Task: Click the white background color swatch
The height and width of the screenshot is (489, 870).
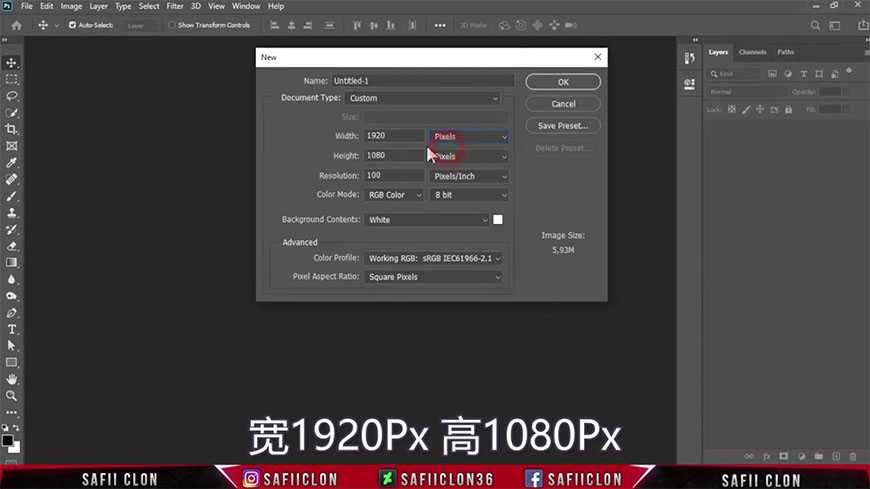Action: [498, 220]
